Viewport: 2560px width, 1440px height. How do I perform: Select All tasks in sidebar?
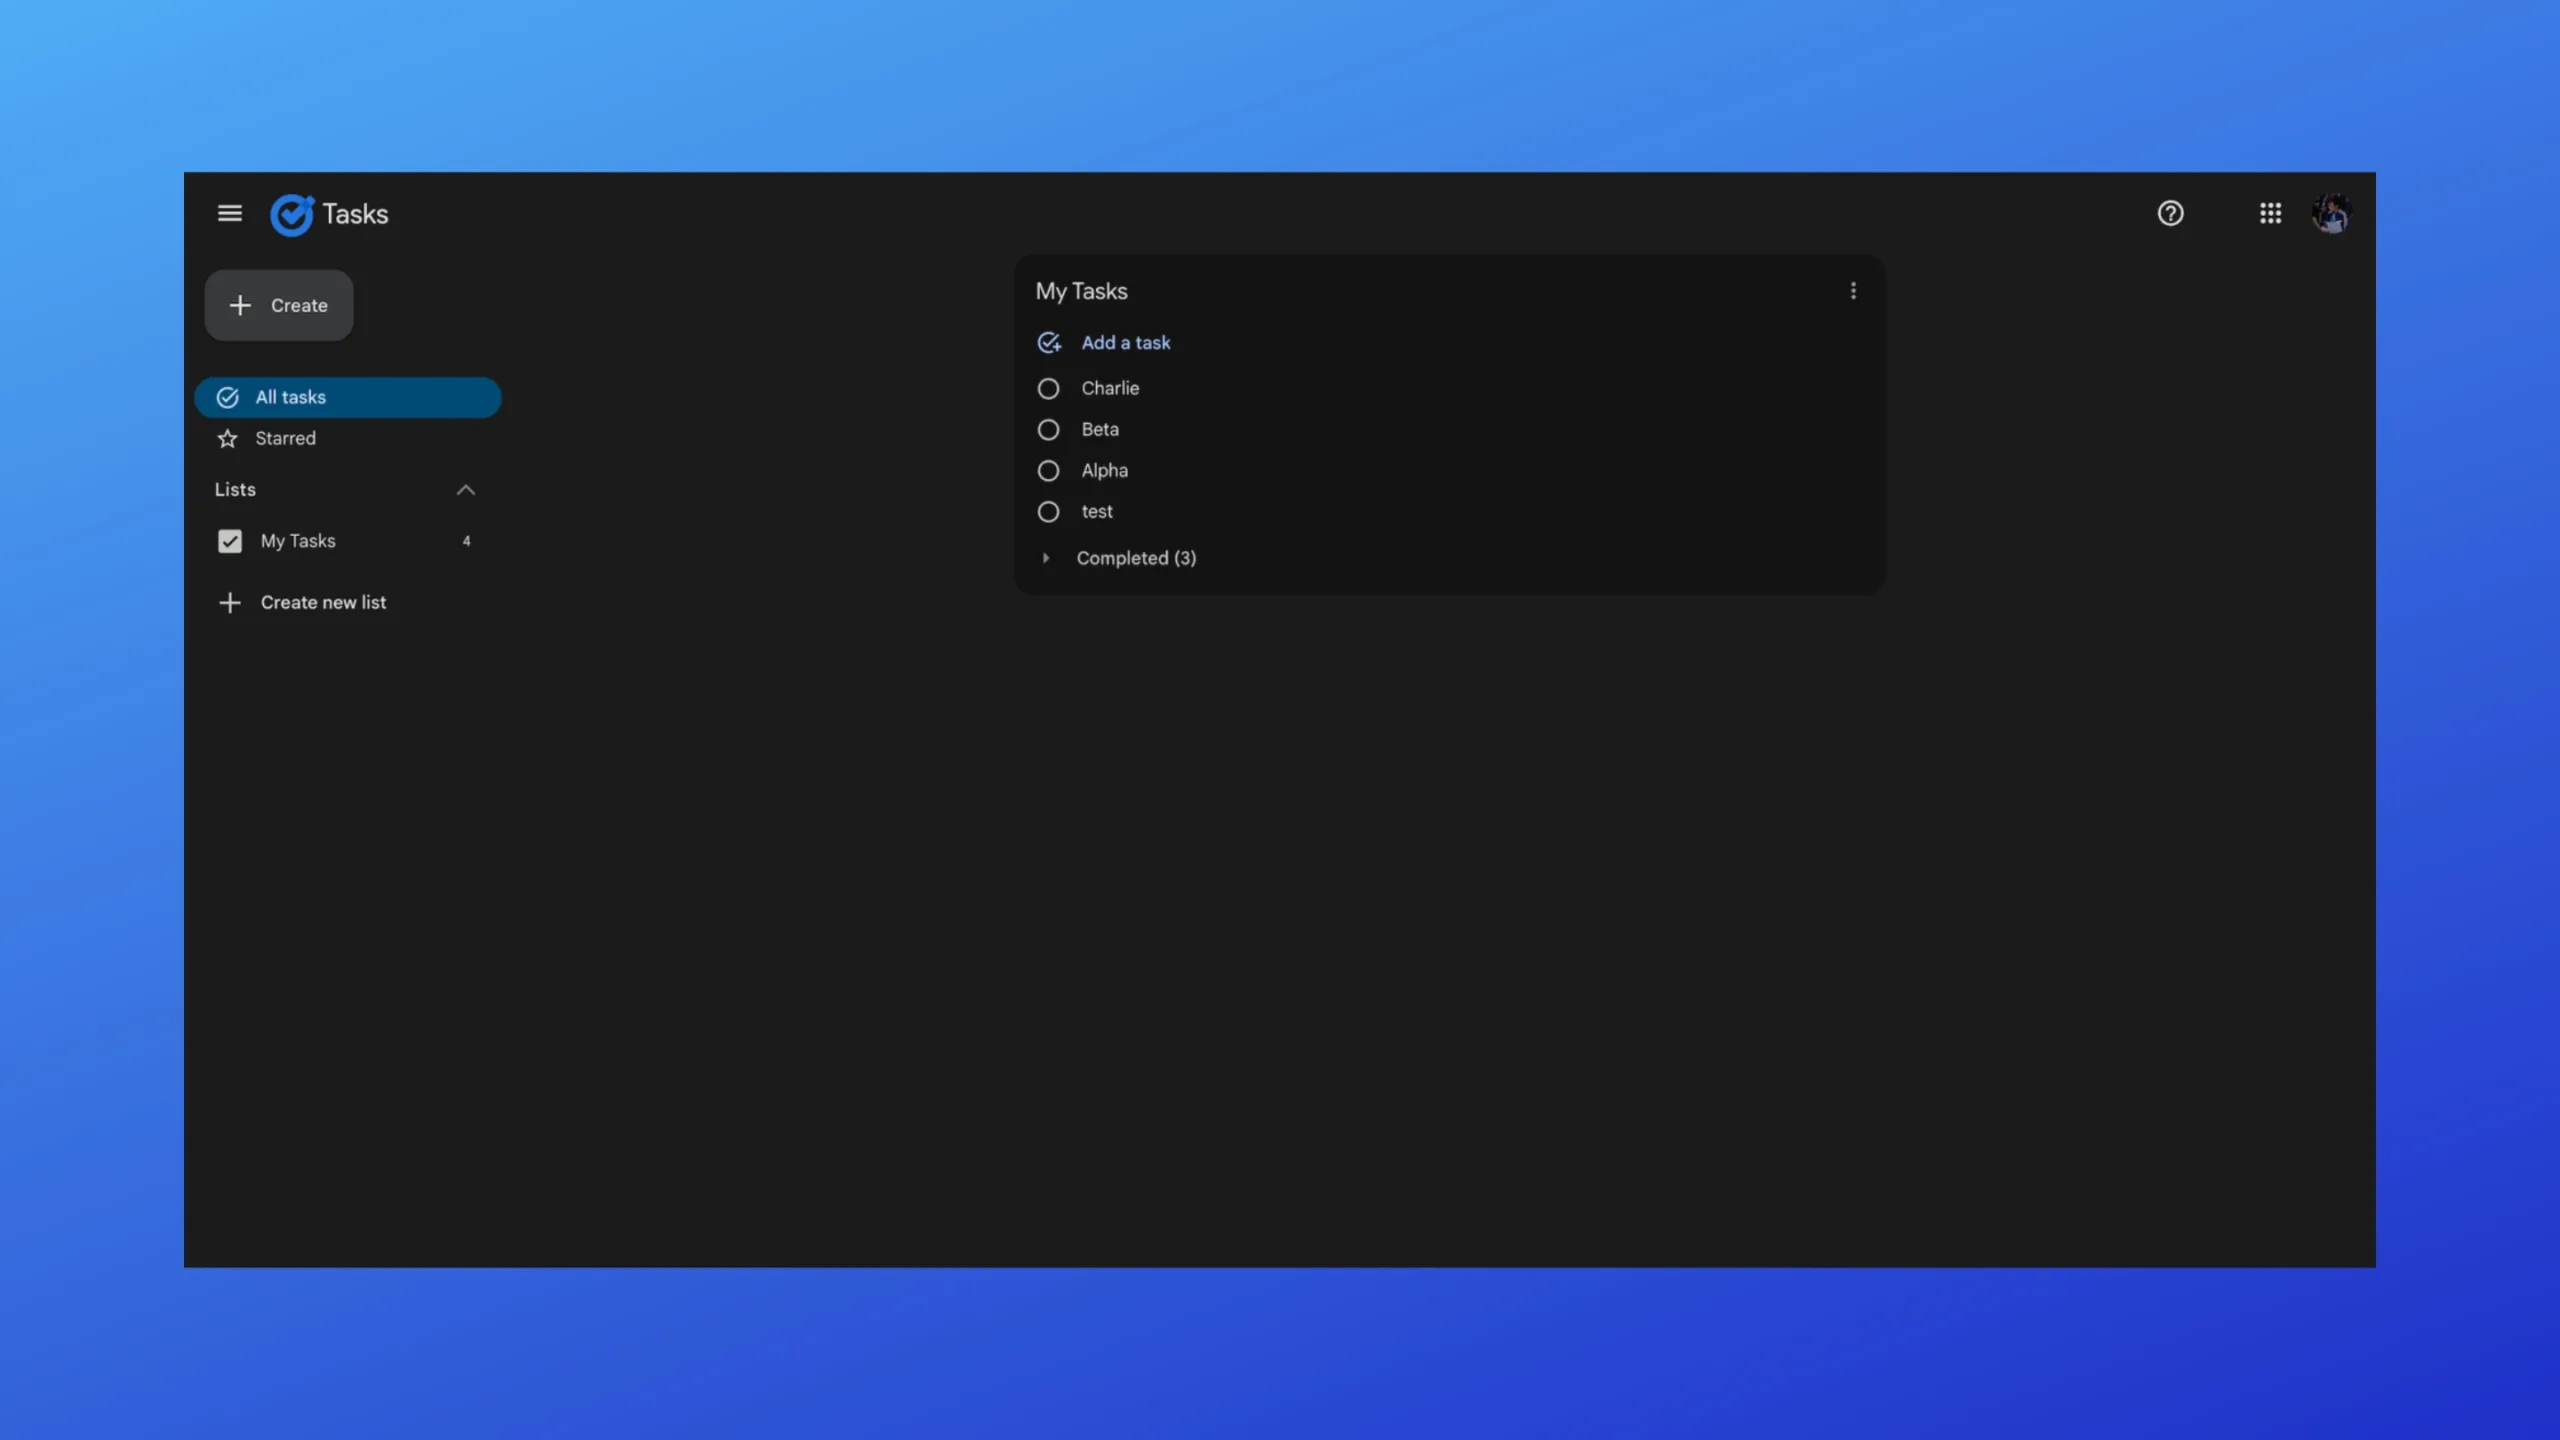(x=348, y=397)
